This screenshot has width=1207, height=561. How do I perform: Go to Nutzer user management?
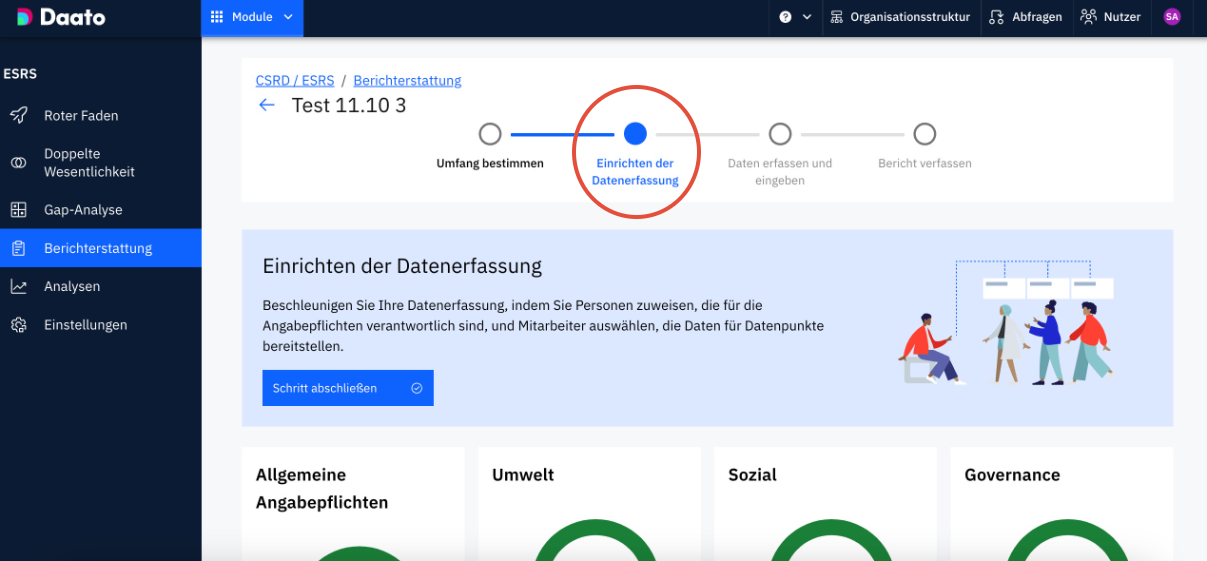coord(1110,17)
